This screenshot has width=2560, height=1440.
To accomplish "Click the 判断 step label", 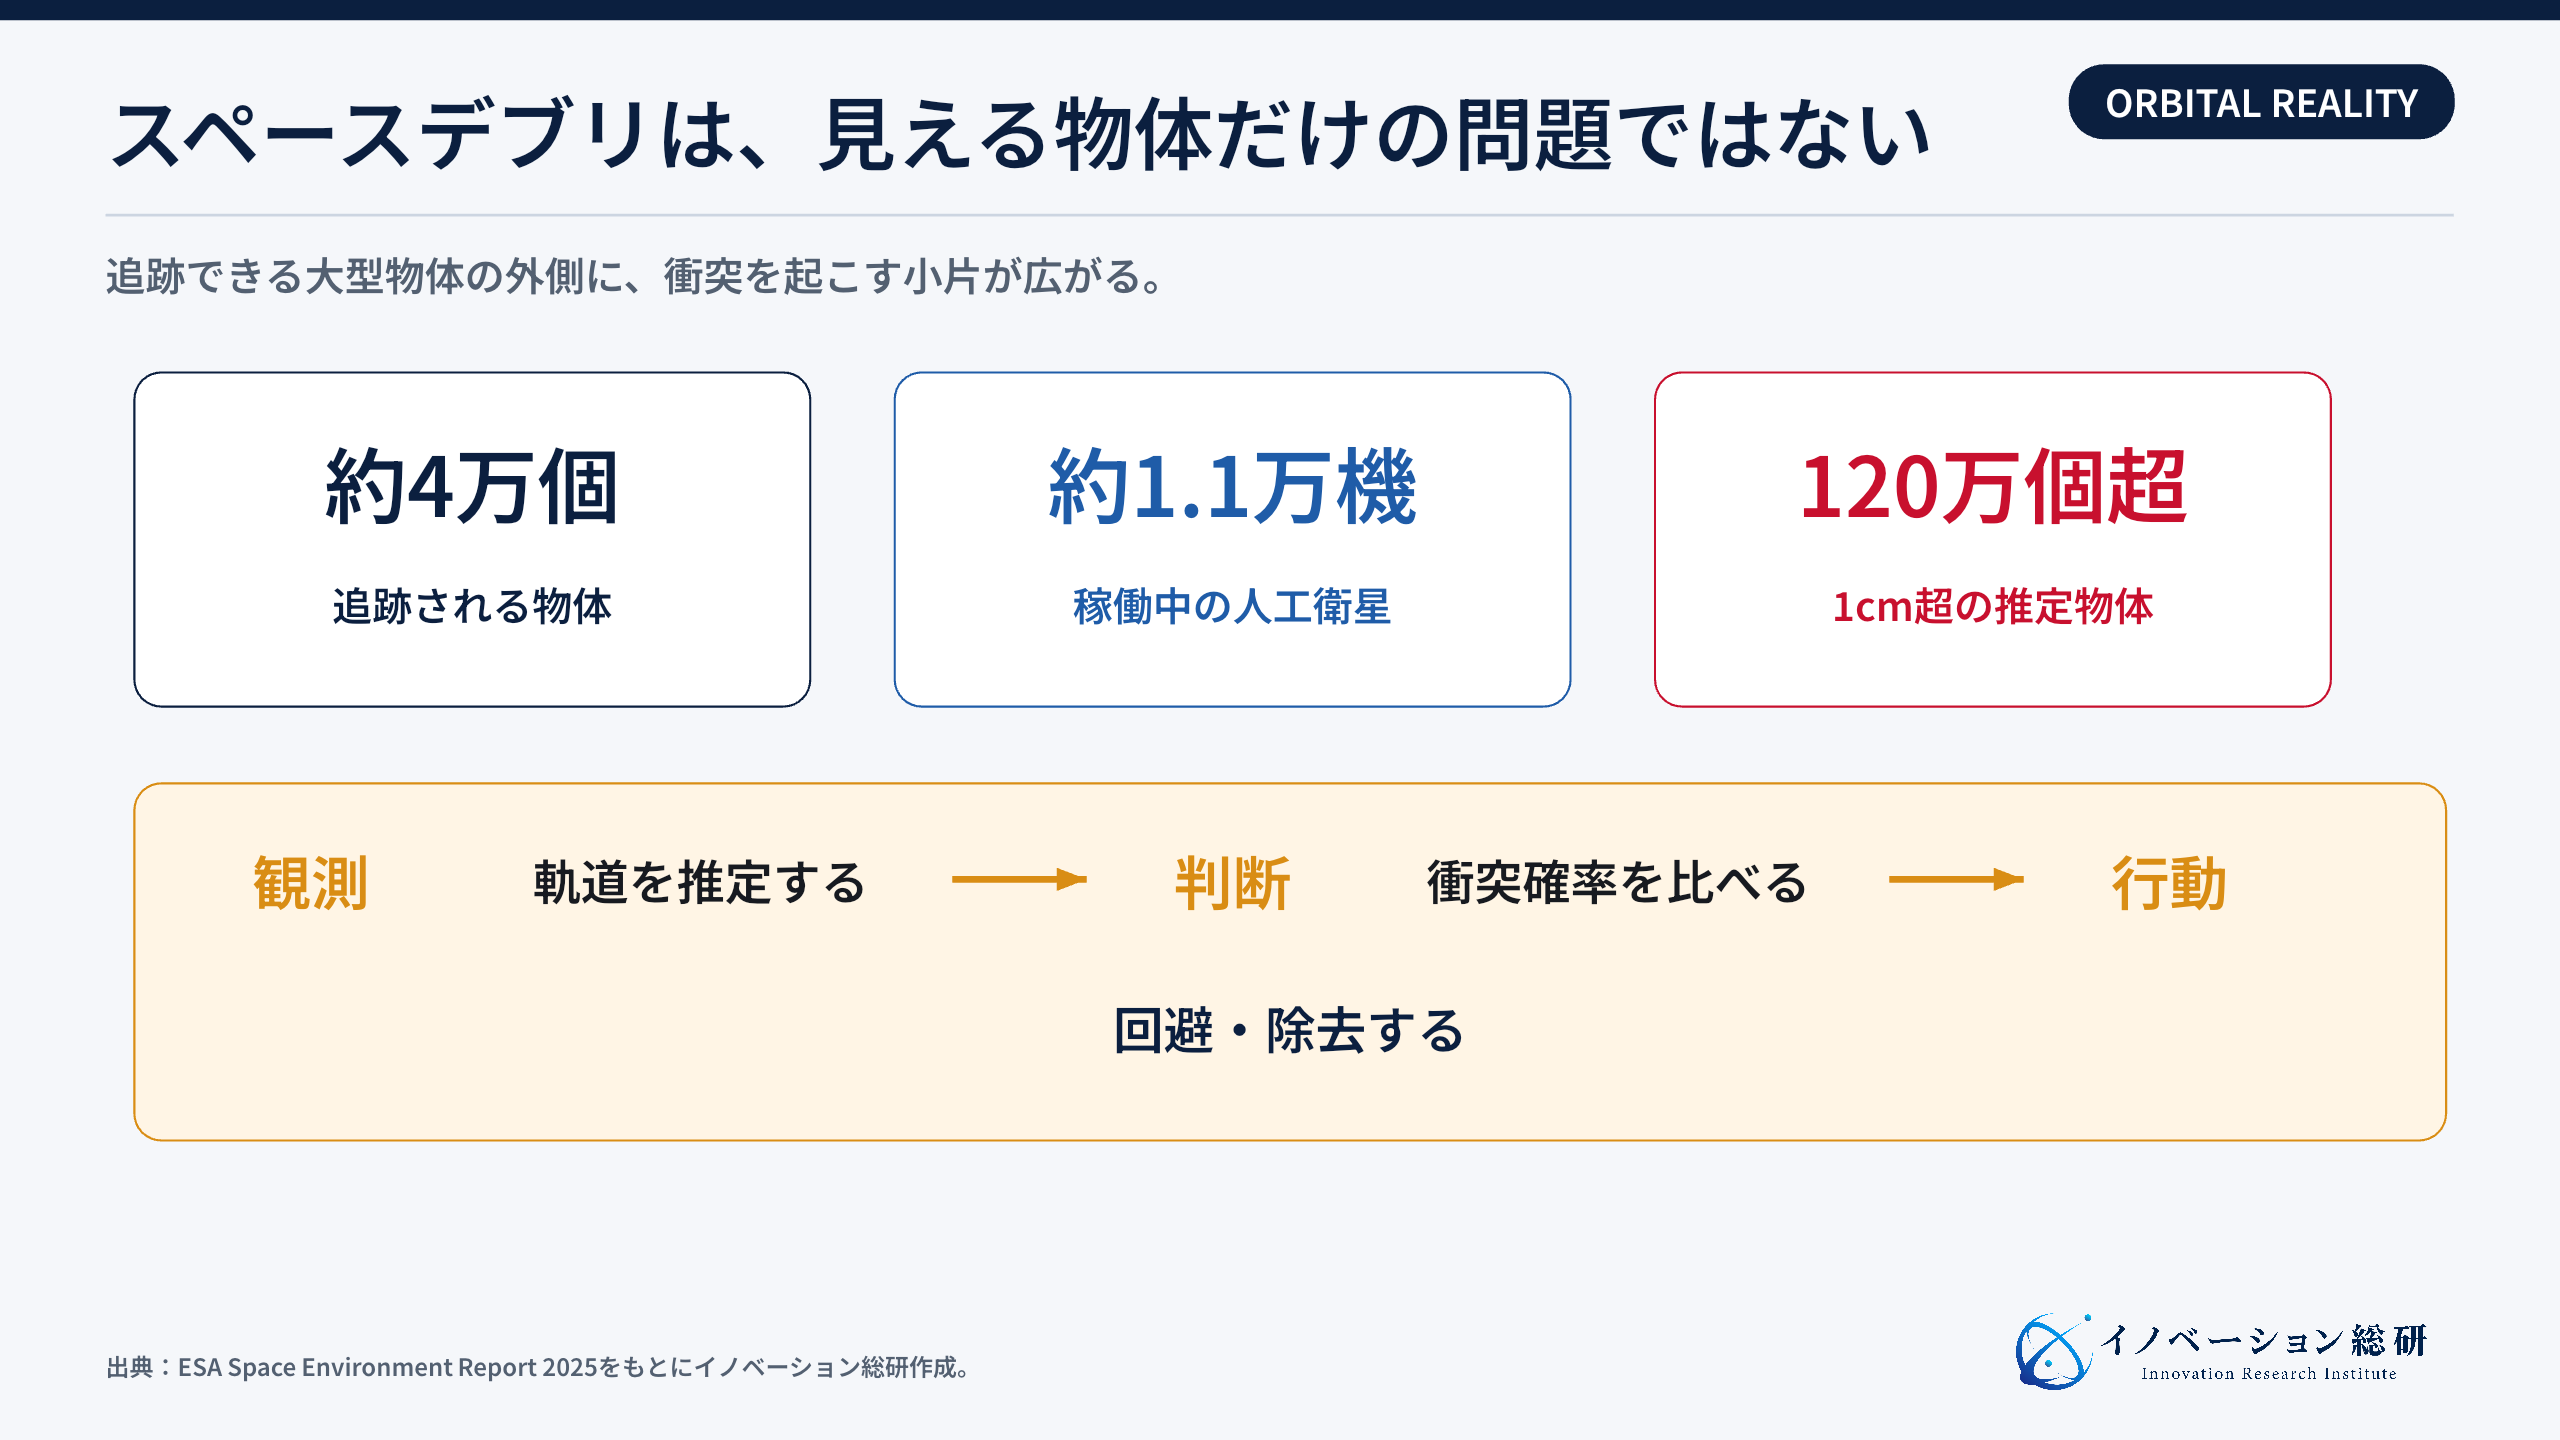I will click(x=1232, y=883).
